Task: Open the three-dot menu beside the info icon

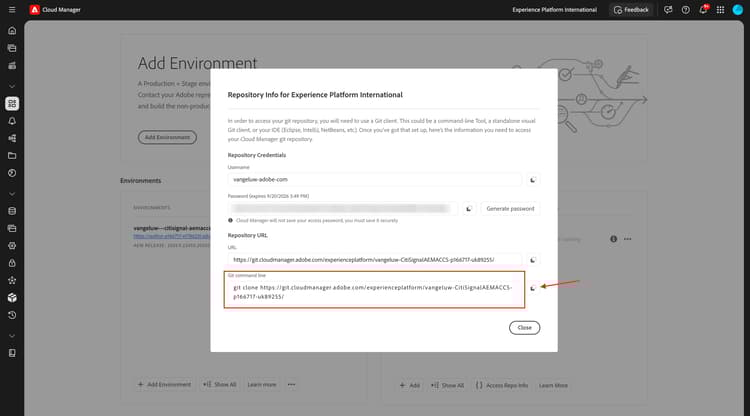Action: 628,239
